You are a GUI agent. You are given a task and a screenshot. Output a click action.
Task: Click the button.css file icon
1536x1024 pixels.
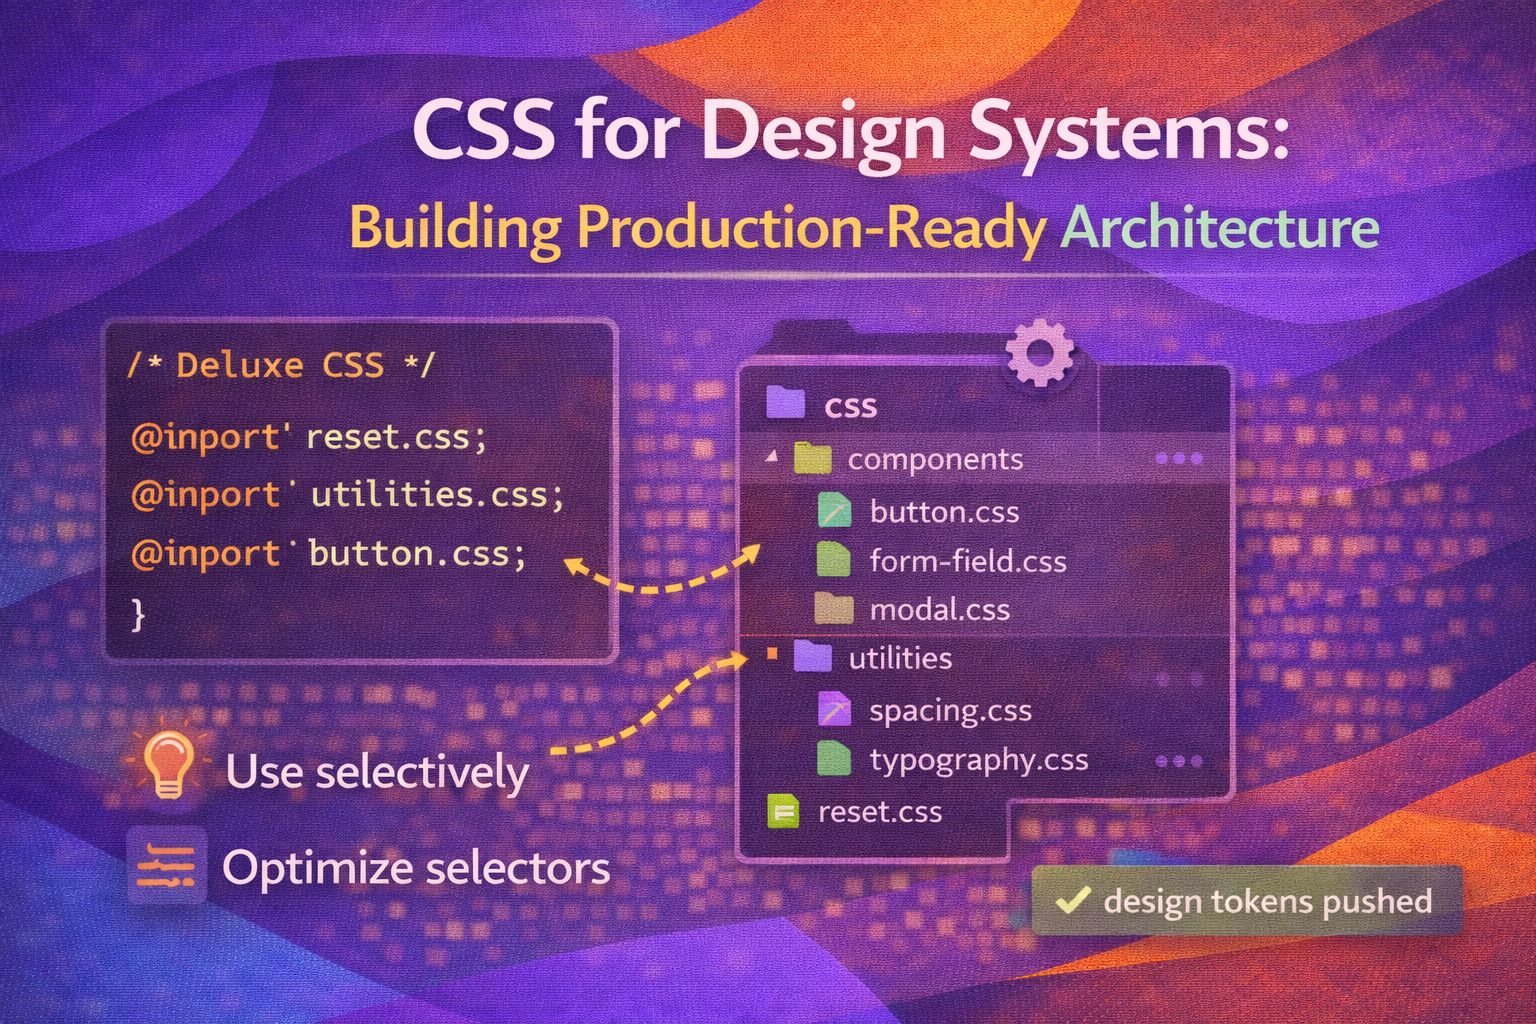(834, 511)
